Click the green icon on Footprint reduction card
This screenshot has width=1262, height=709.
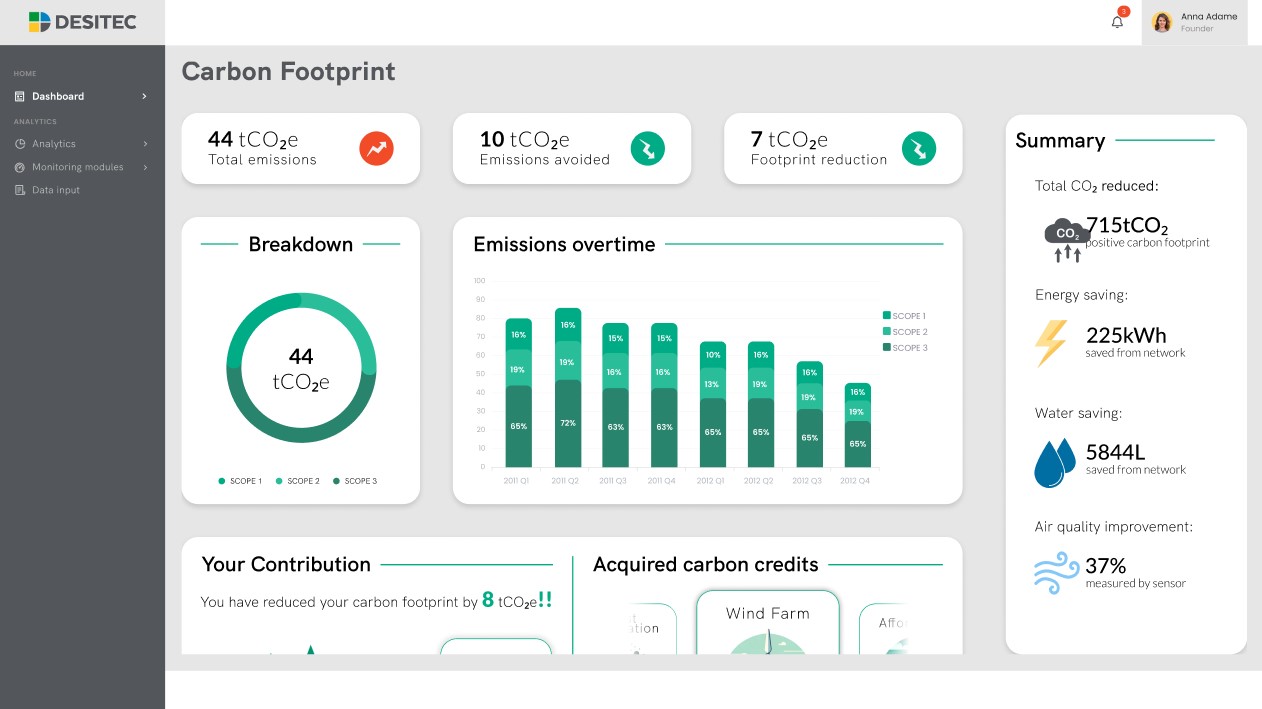[918, 149]
